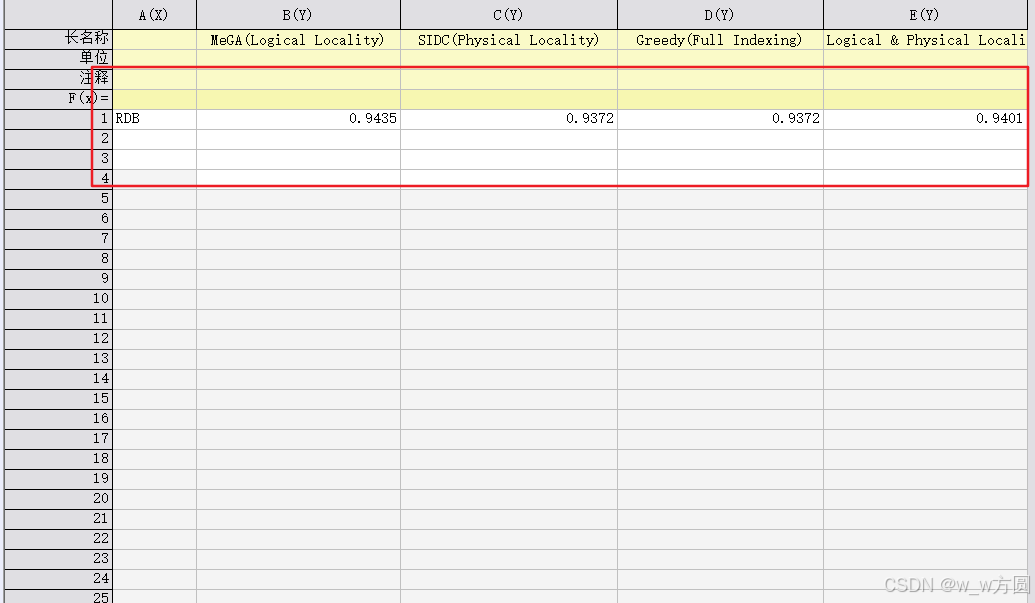This screenshot has height=603, width=1035.
Task: Select row header 19
Action: [x=58, y=478]
